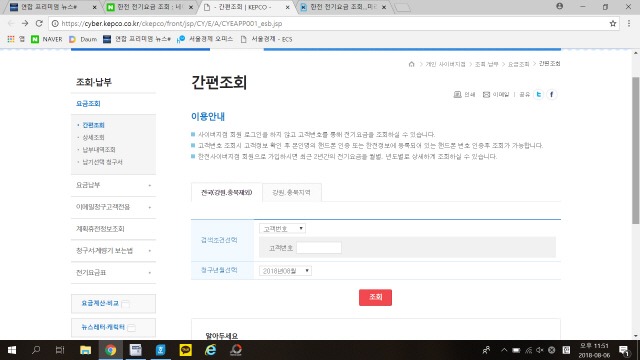Click 조회·납부 in the breadcrumb
This screenshot has width=640, height=360.
point(487,64)
